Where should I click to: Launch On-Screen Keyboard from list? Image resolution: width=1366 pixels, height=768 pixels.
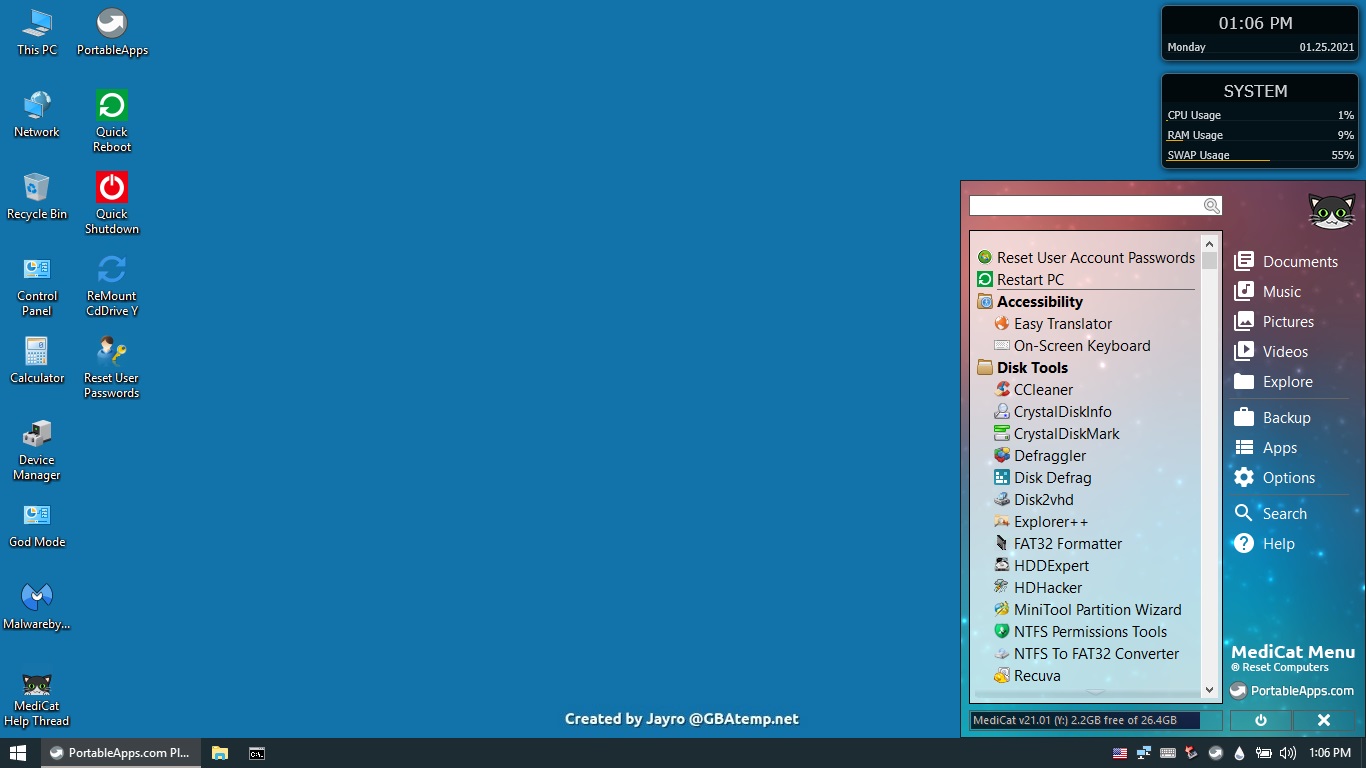click(1072, 345)
